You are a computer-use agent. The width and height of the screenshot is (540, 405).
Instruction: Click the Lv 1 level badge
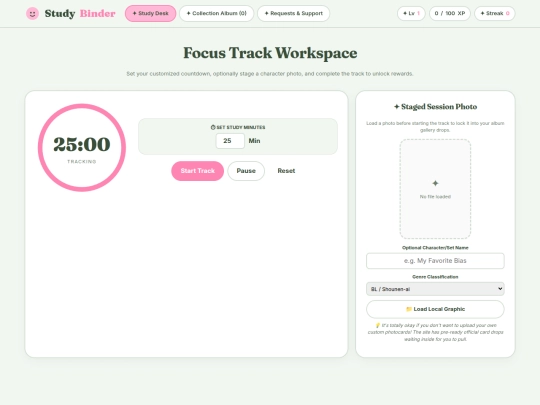coord(411,13)
